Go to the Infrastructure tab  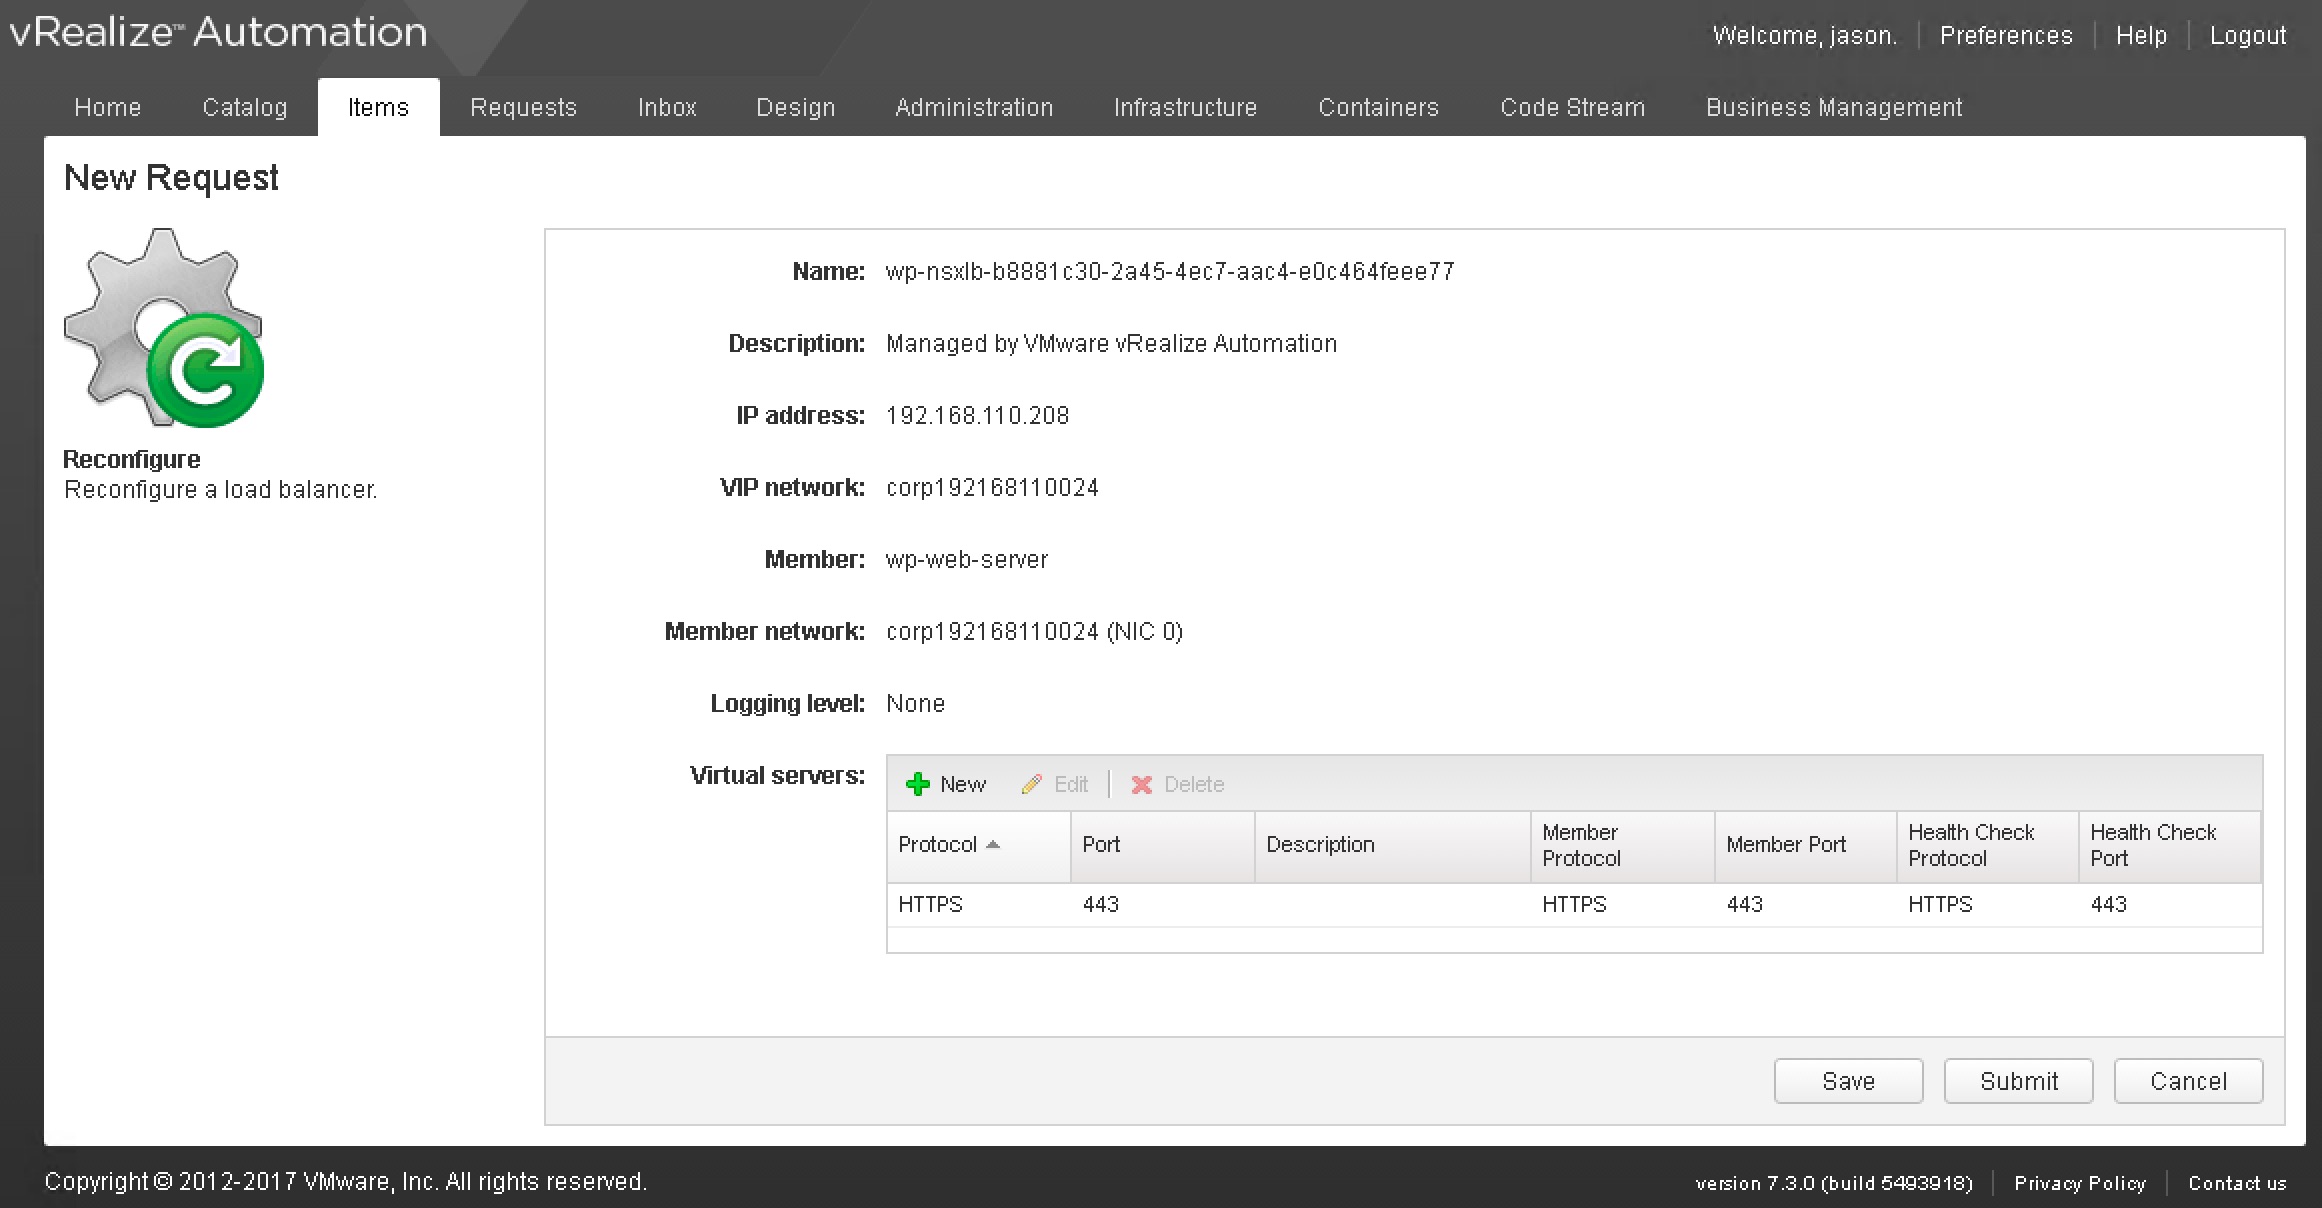click(1185, 108)
